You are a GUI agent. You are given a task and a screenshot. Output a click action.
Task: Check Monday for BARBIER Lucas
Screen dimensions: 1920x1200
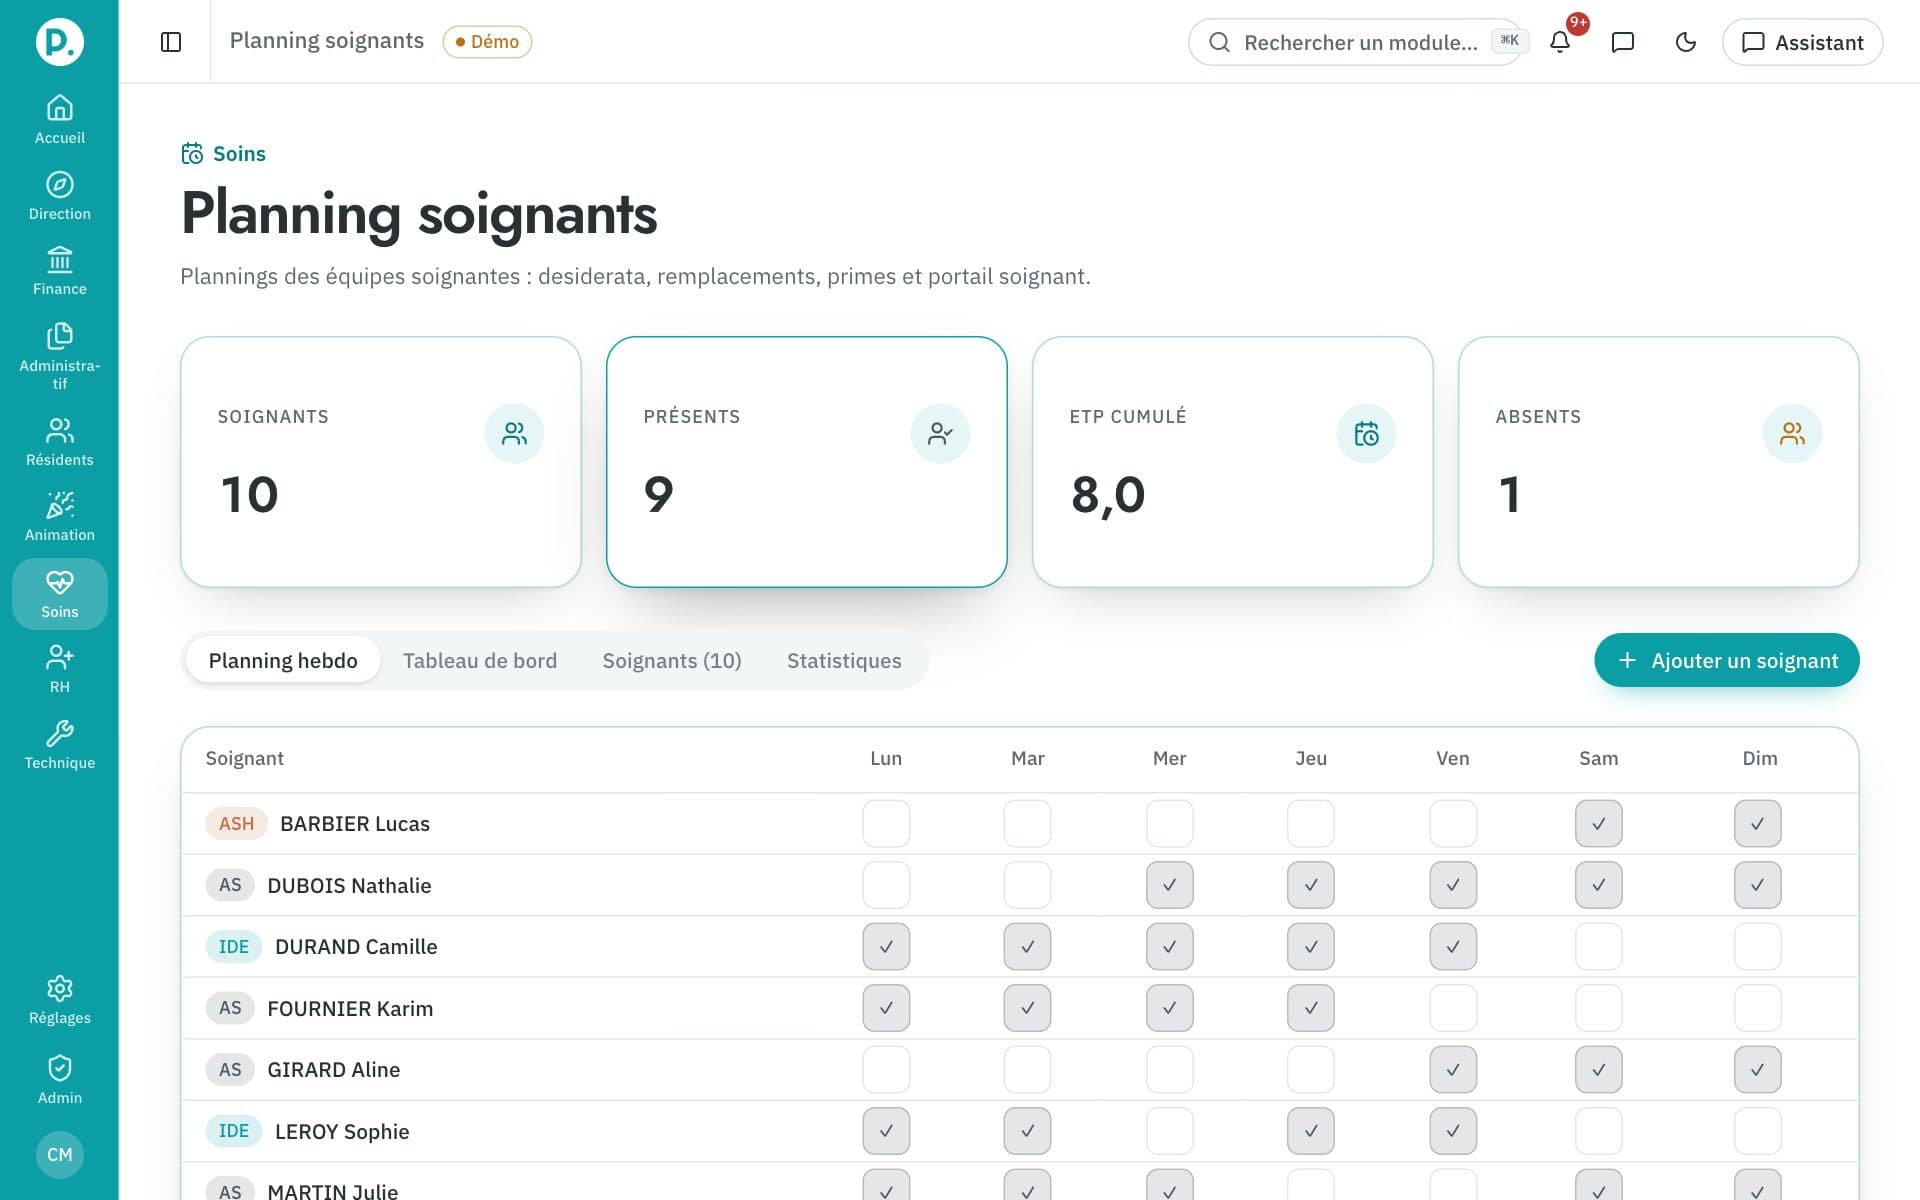[886, 824]
